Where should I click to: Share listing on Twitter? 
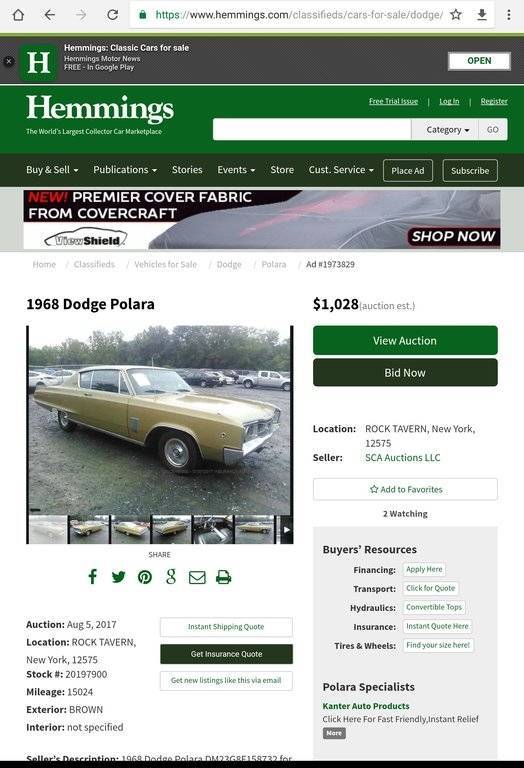pyautogui.click(x=119, y=577)
